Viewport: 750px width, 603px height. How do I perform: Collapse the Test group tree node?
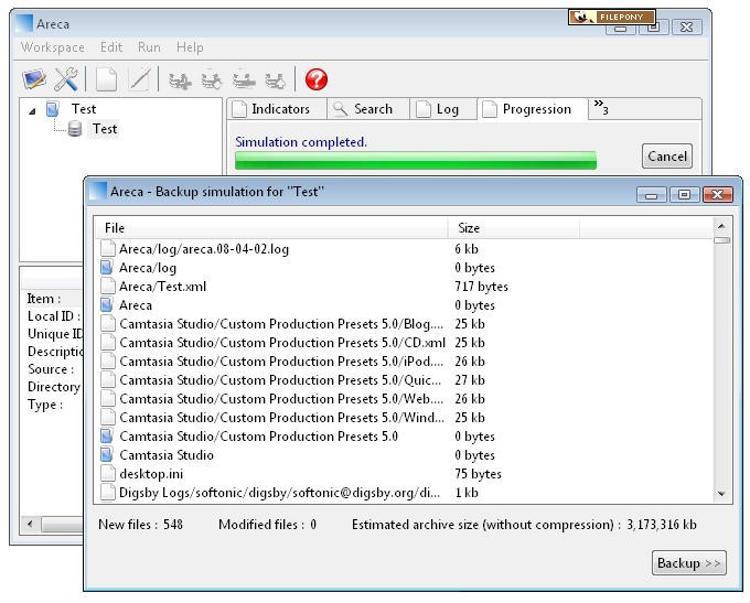32,111
